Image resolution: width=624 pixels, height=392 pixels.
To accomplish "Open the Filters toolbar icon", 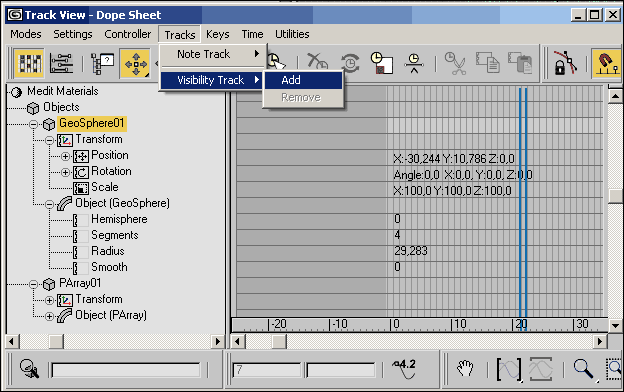I will (x=102, y=63).
